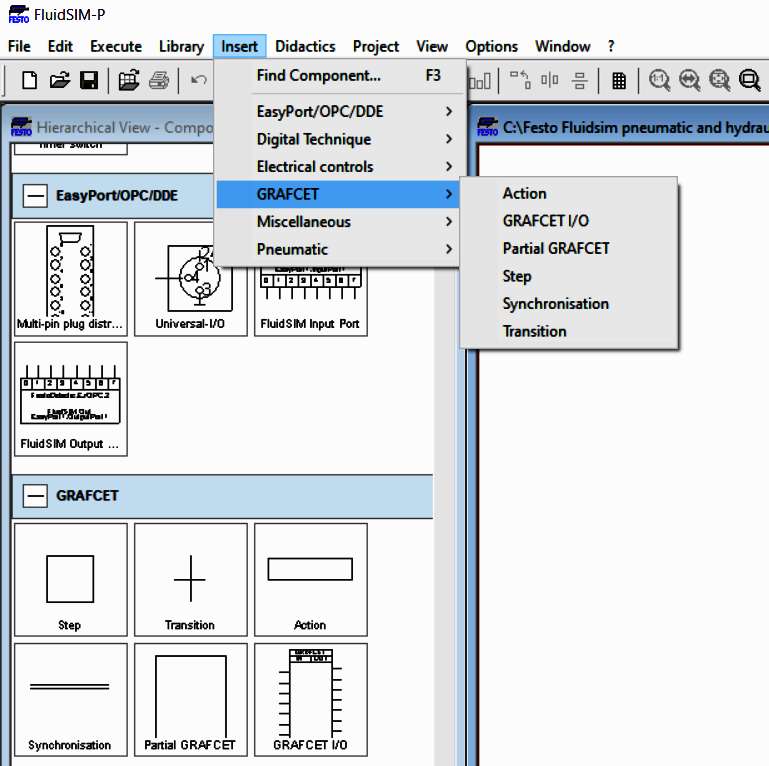Click the Print preview toolbar icon
The image size is (769, 766).
click(x=128, y=80)
